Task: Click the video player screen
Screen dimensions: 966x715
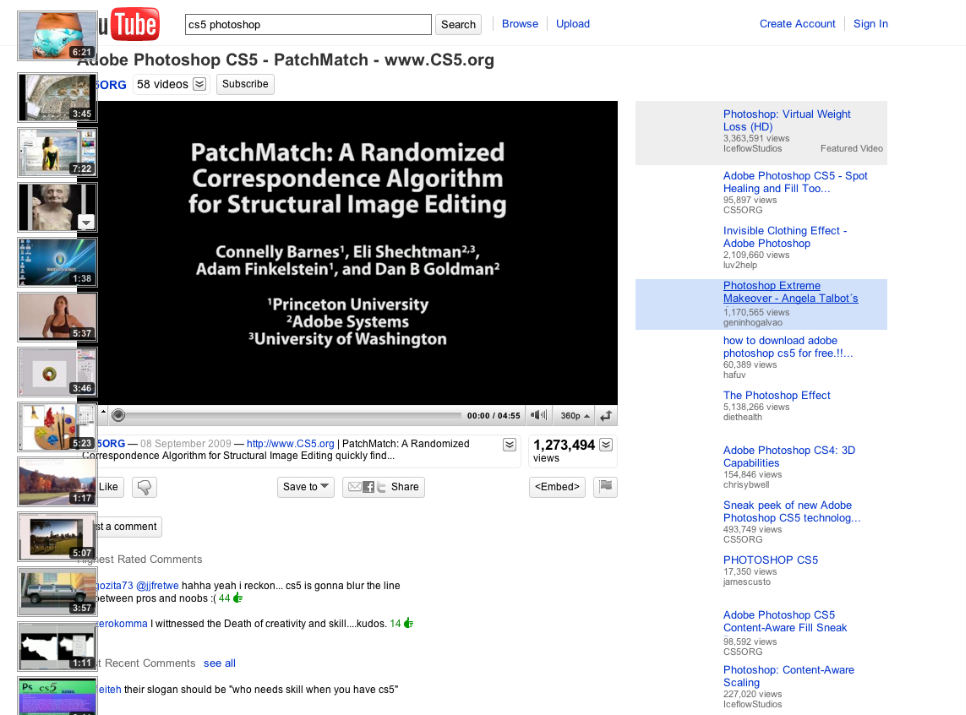Action: 357,252
